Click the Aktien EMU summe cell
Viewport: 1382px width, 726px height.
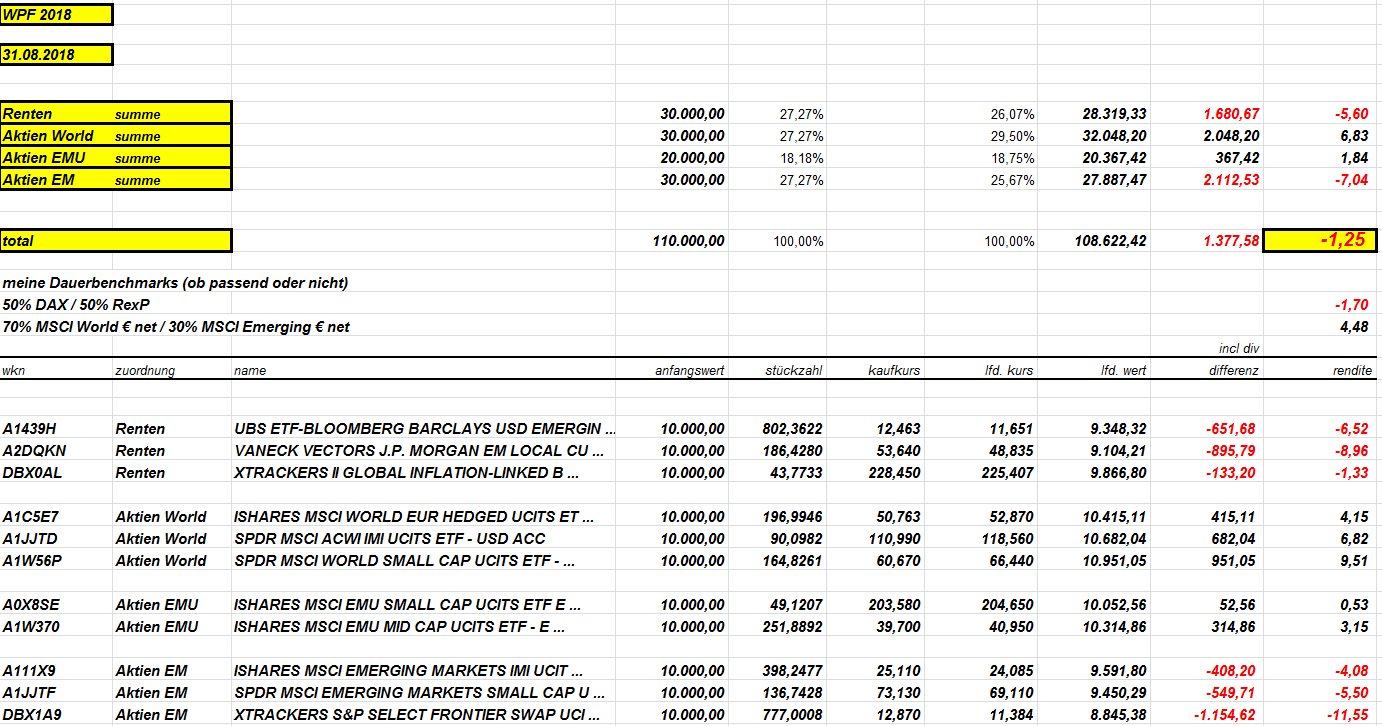coord(116,157)
